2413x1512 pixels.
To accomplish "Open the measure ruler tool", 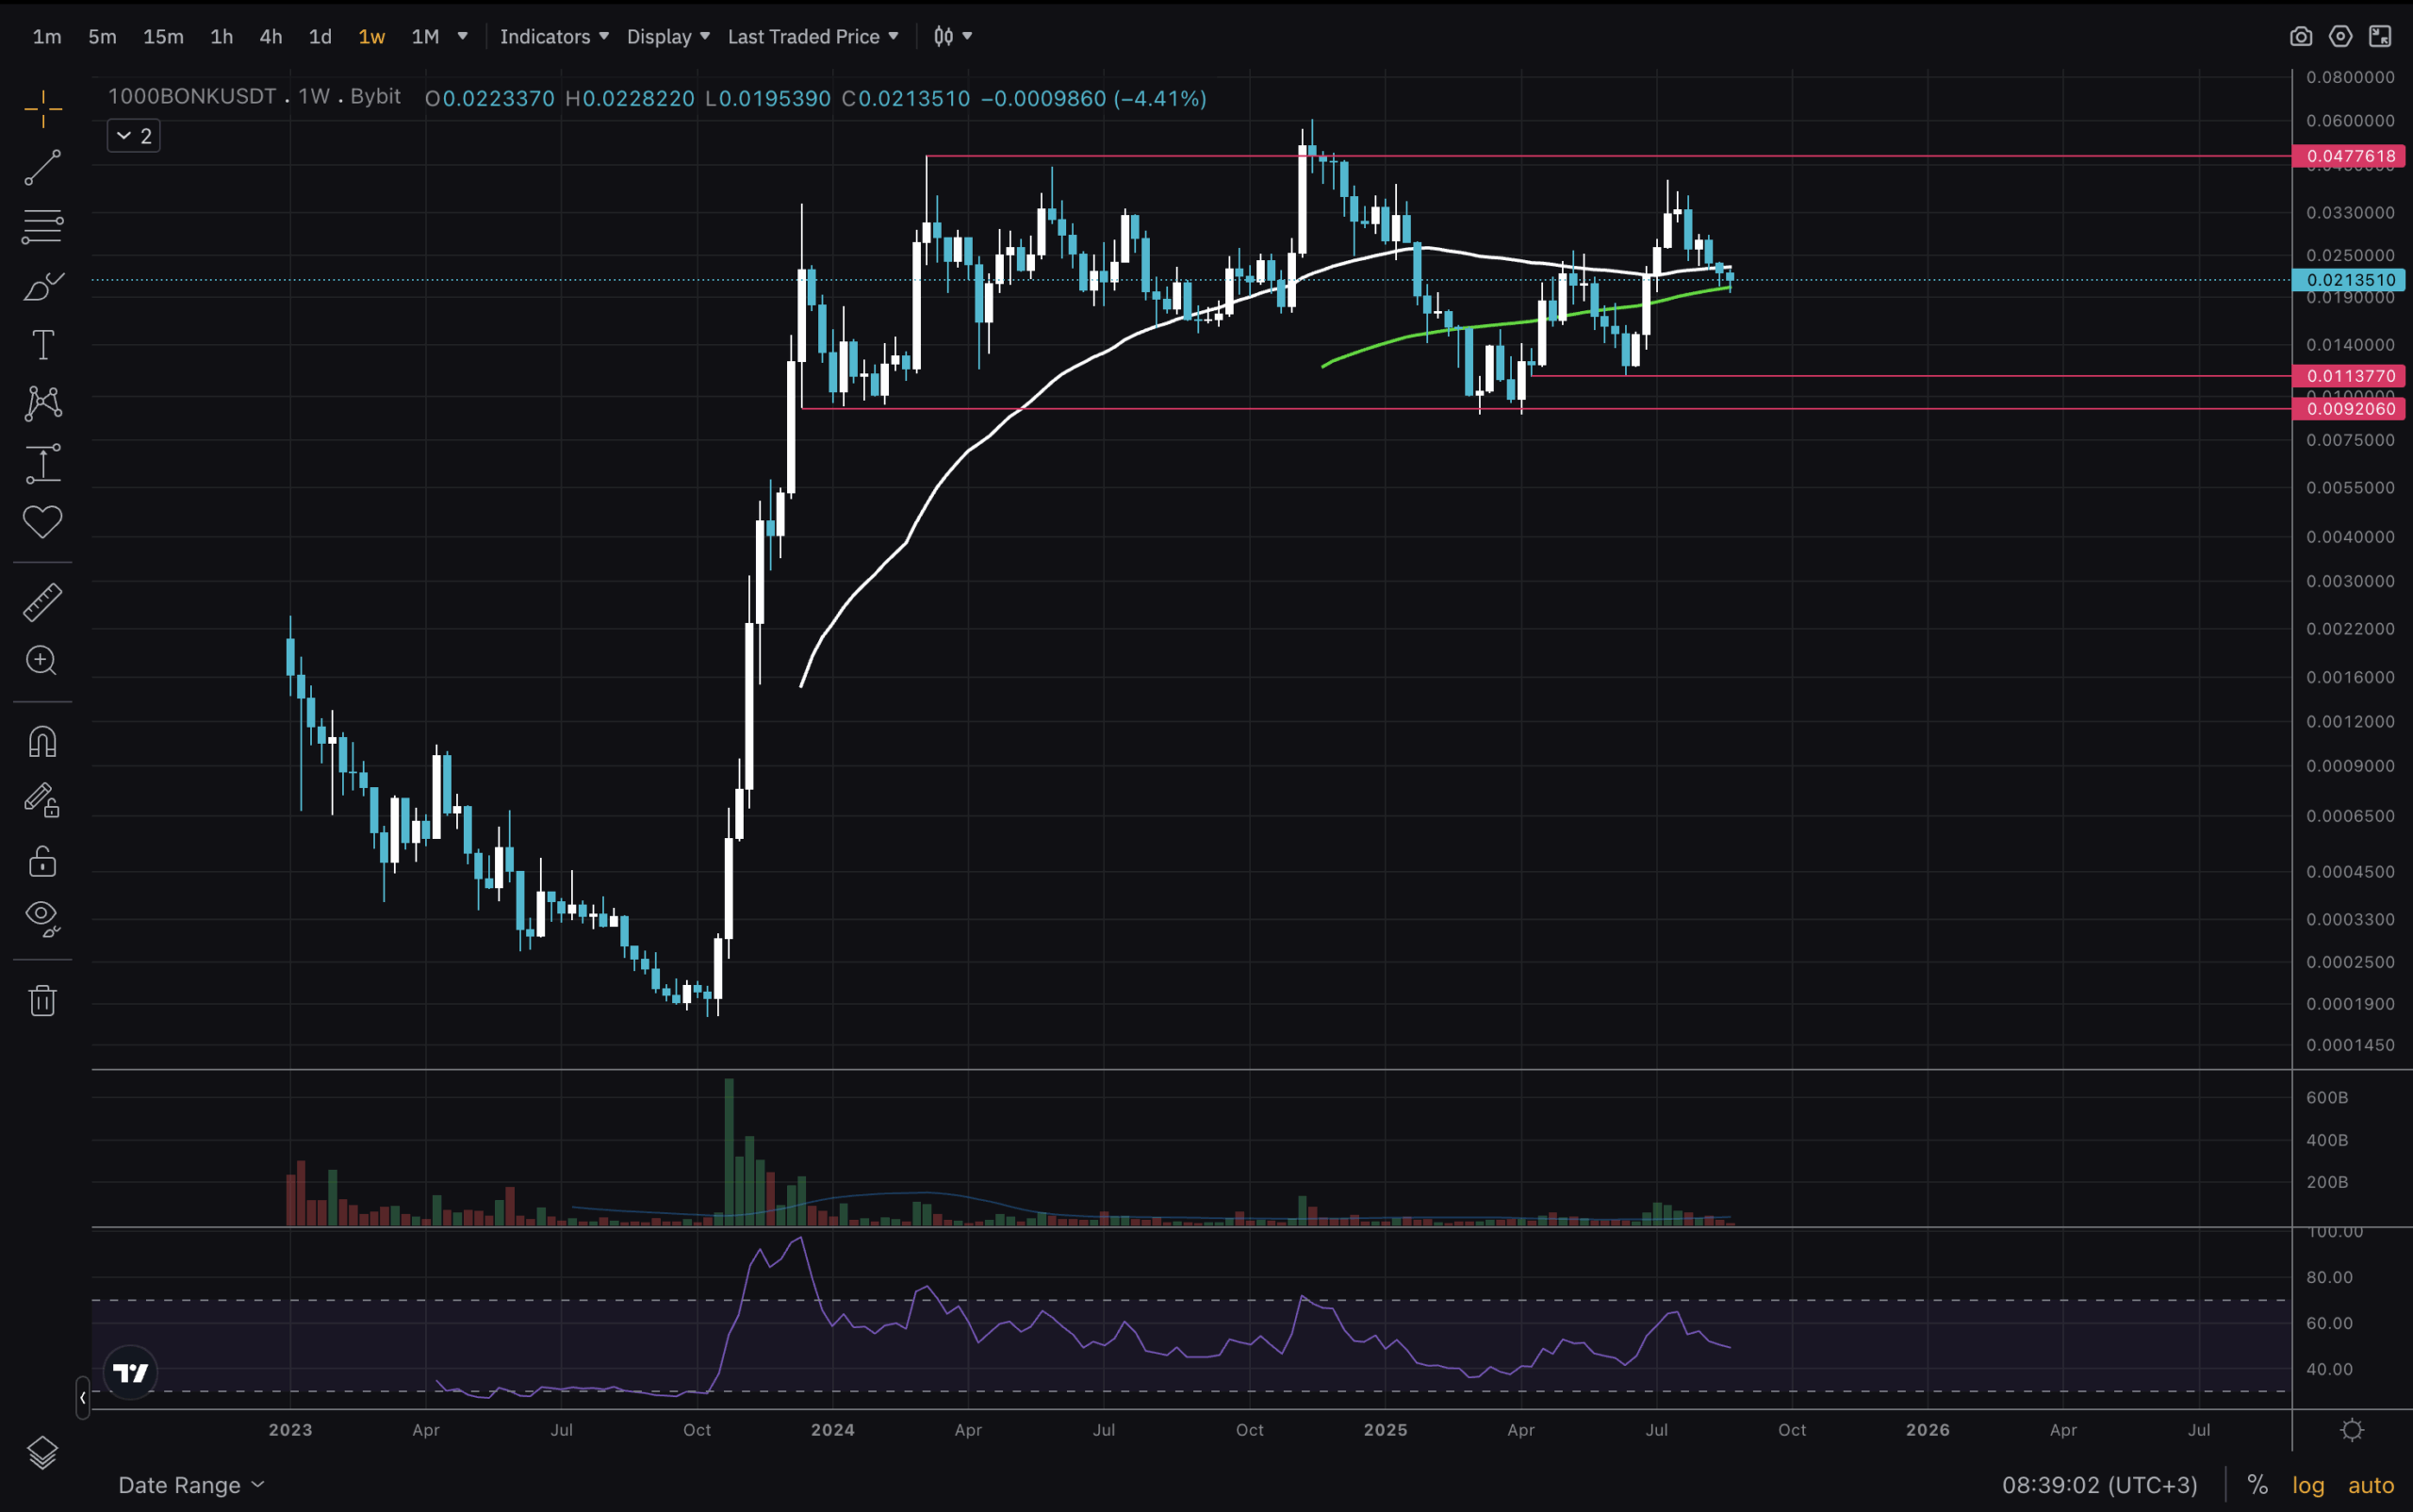I will pyautogui.click(x=42, y=602).
